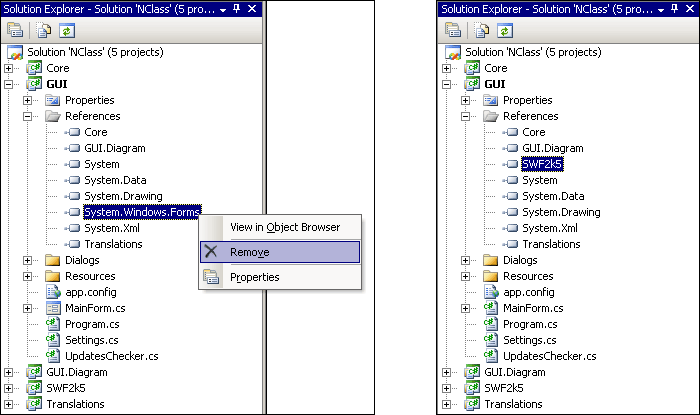Click Properties toolbar icon in left Solution Explorer
Image resolution: width=700 pixels, height=415 pixels.
15,30
